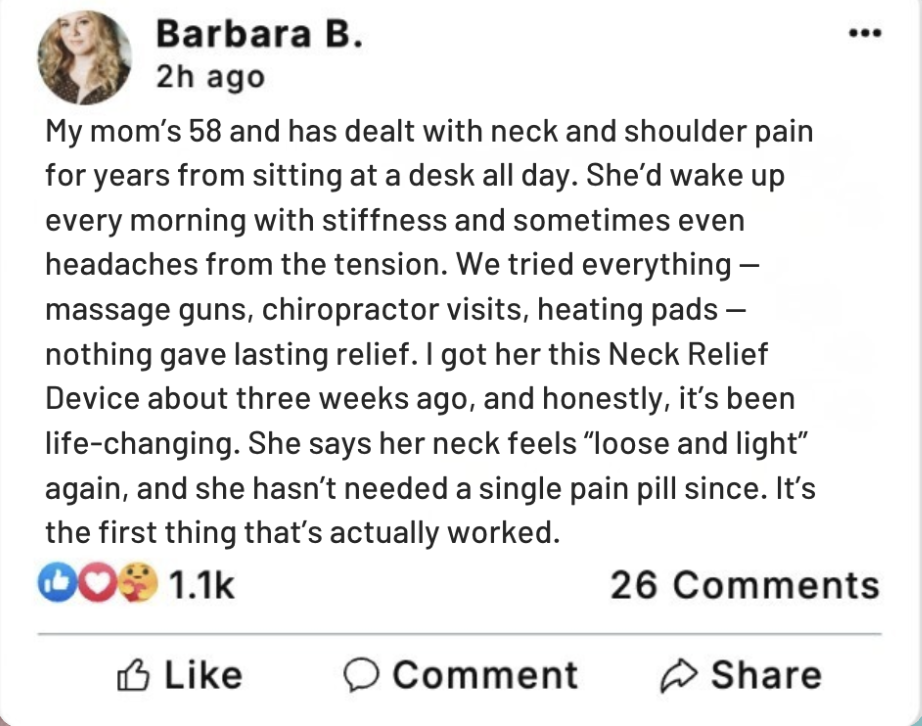Click the blue thumbs-up reaction icon
Viewport: 922px width, 726px height.
(58, 585)
